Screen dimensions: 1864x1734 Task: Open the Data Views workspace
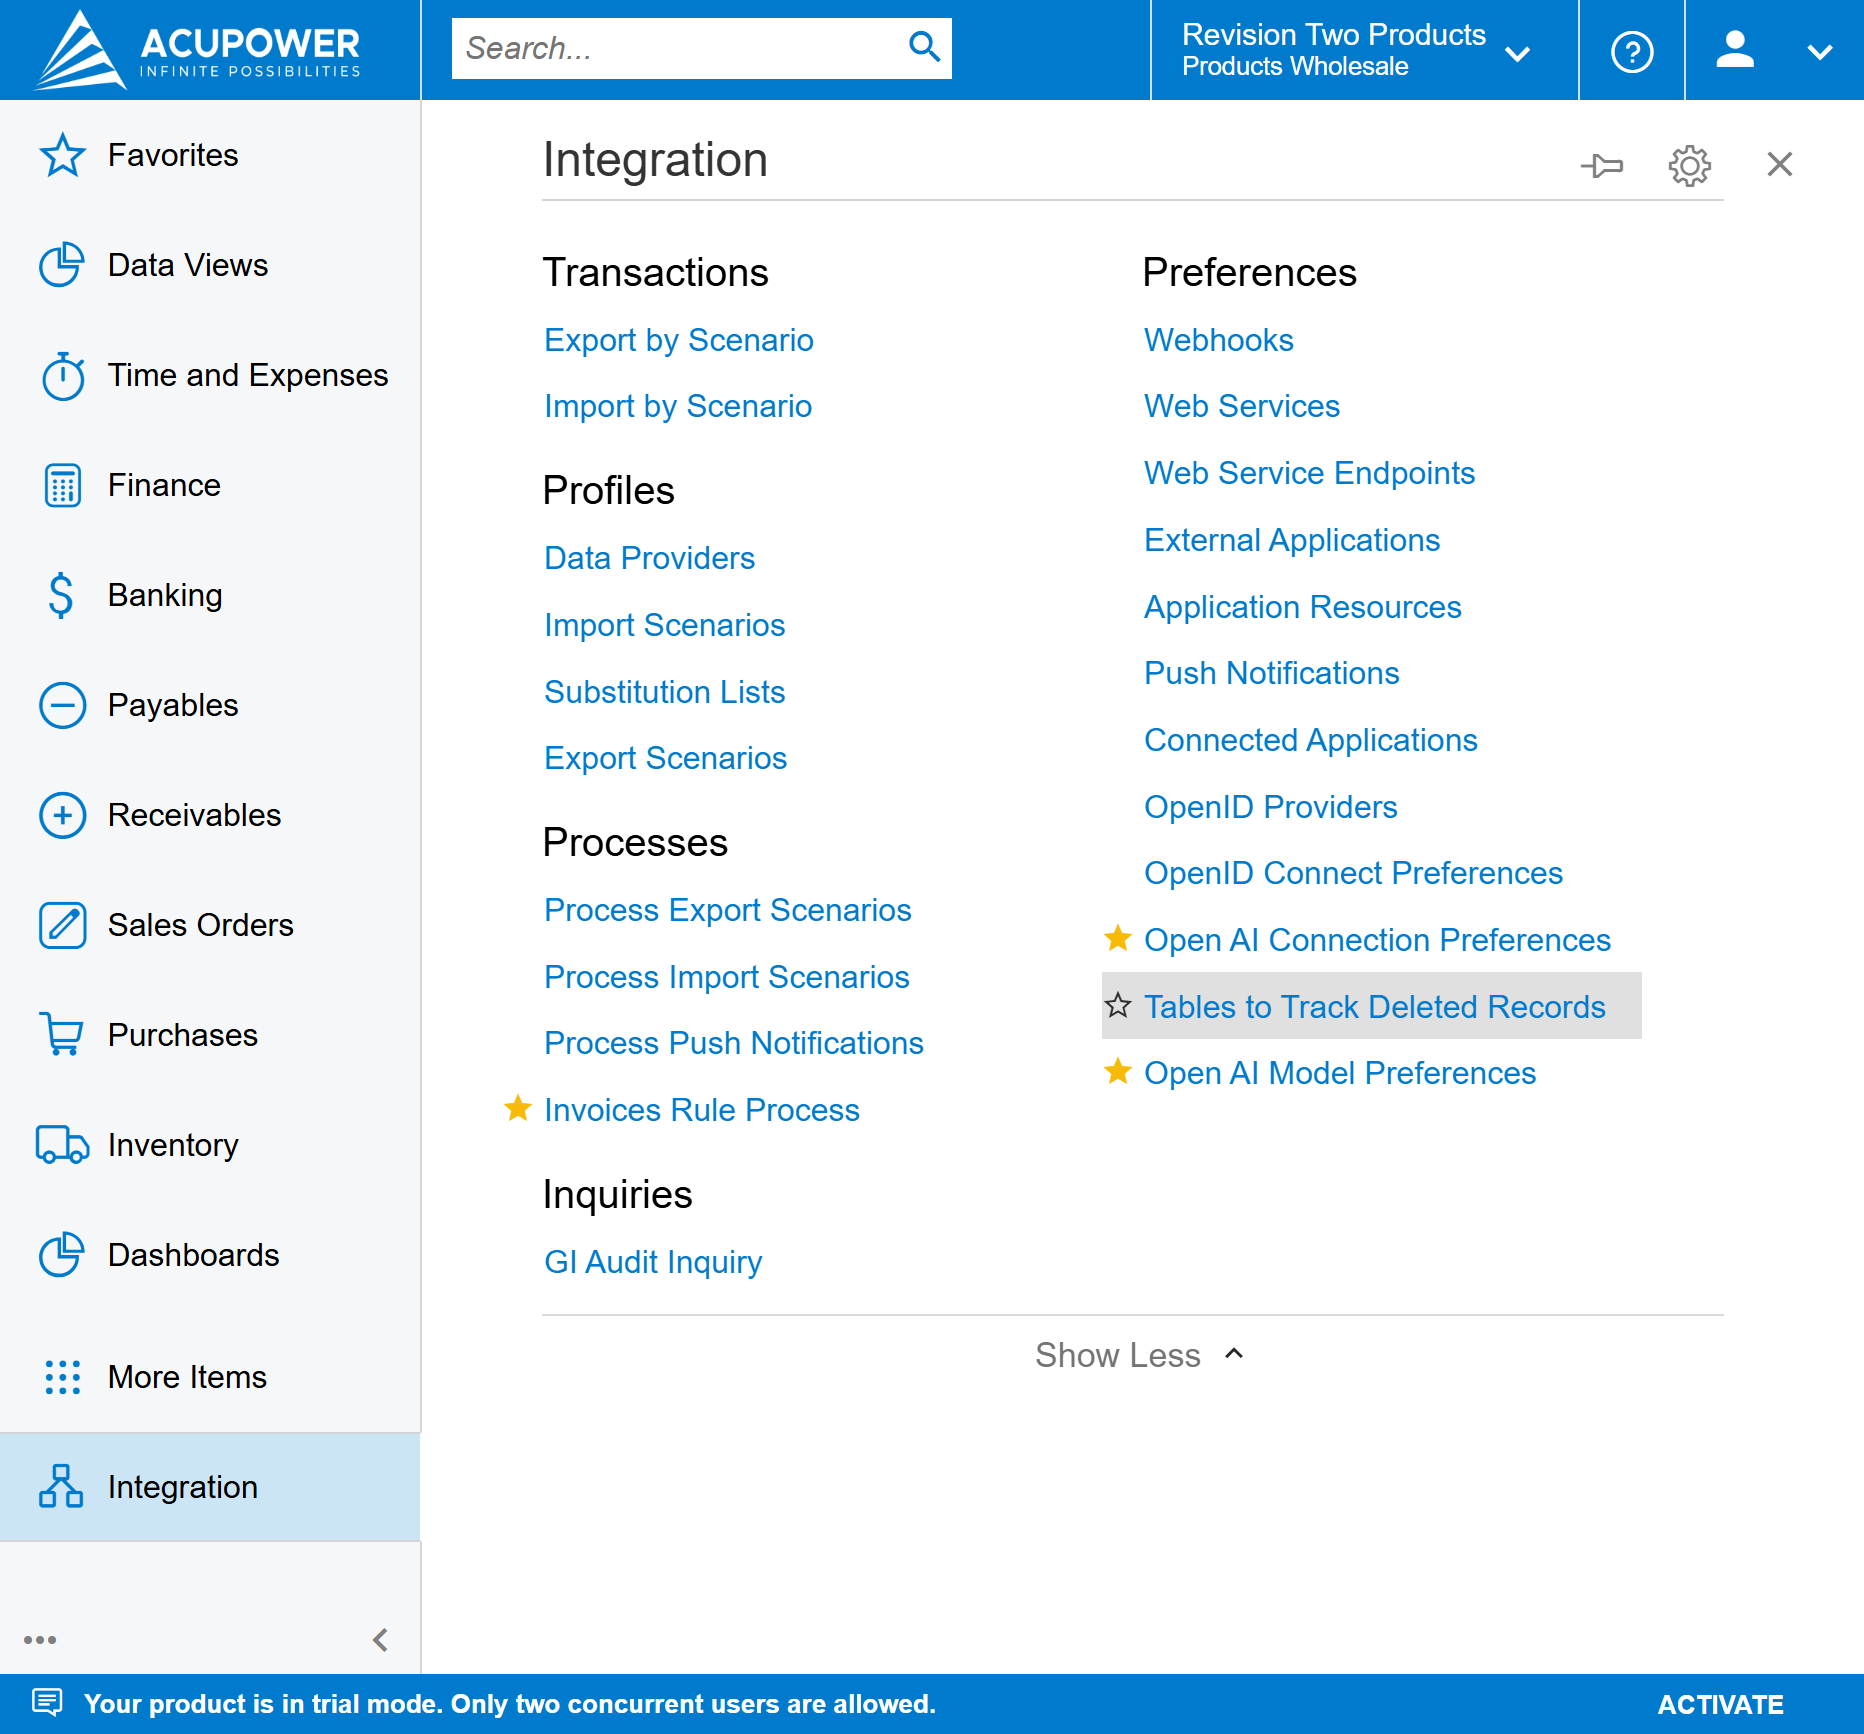click(210, 265)
